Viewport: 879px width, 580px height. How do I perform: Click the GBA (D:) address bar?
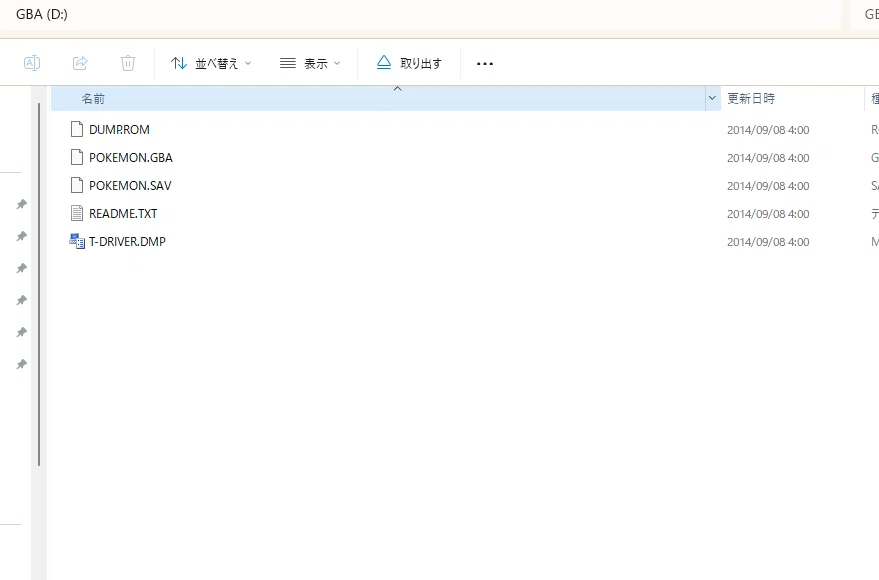pyautogui.click(x=420, y=14)
